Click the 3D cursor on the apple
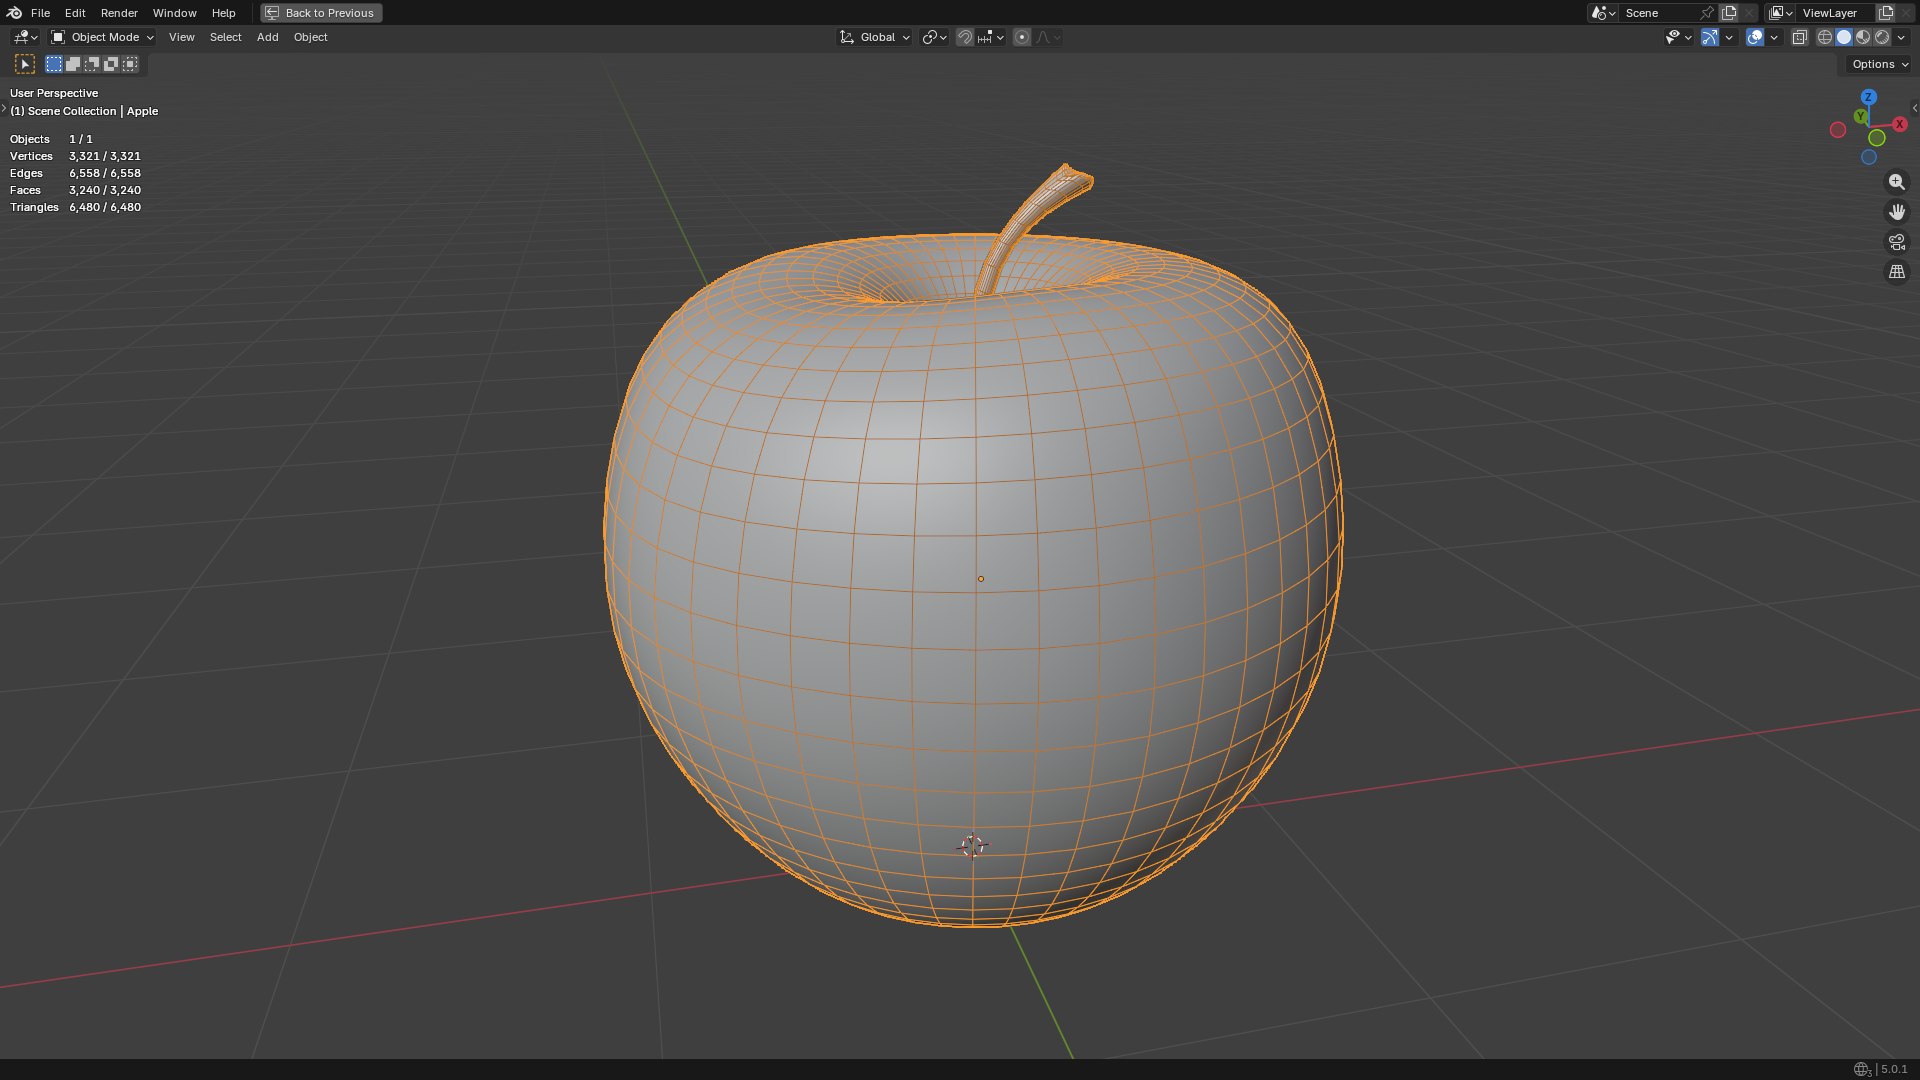Screen dimensions: 1920x1080 [972, 846]
